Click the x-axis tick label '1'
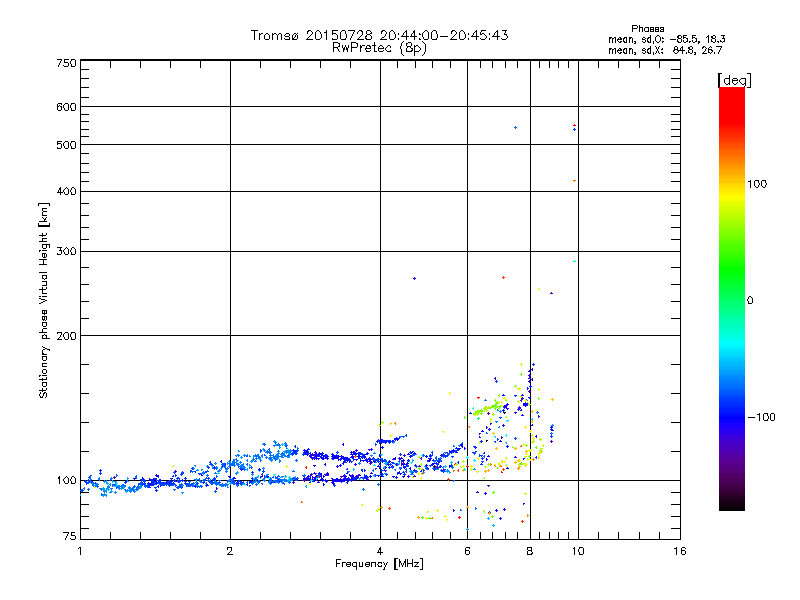 [x=80, y=551]
